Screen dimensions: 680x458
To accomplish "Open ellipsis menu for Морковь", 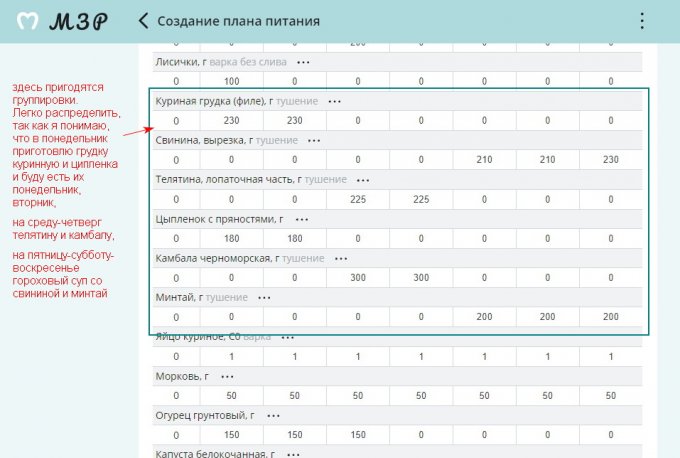I will click(x=227, y=376).
